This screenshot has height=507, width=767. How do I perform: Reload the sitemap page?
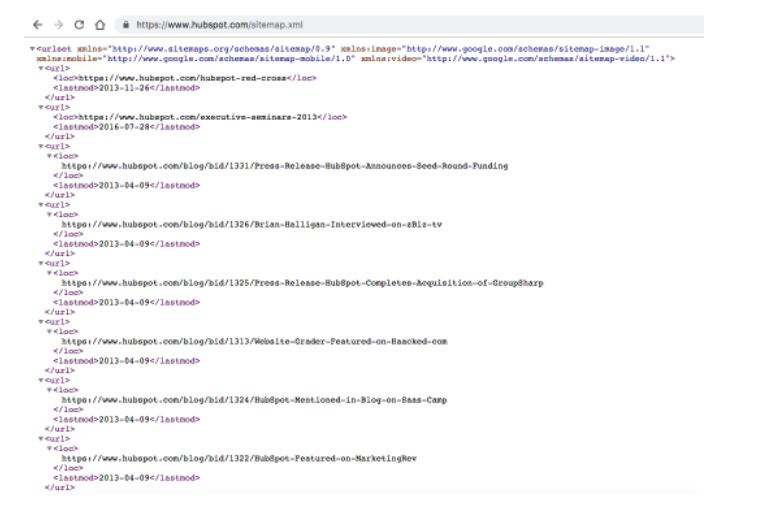pos(79,24)
